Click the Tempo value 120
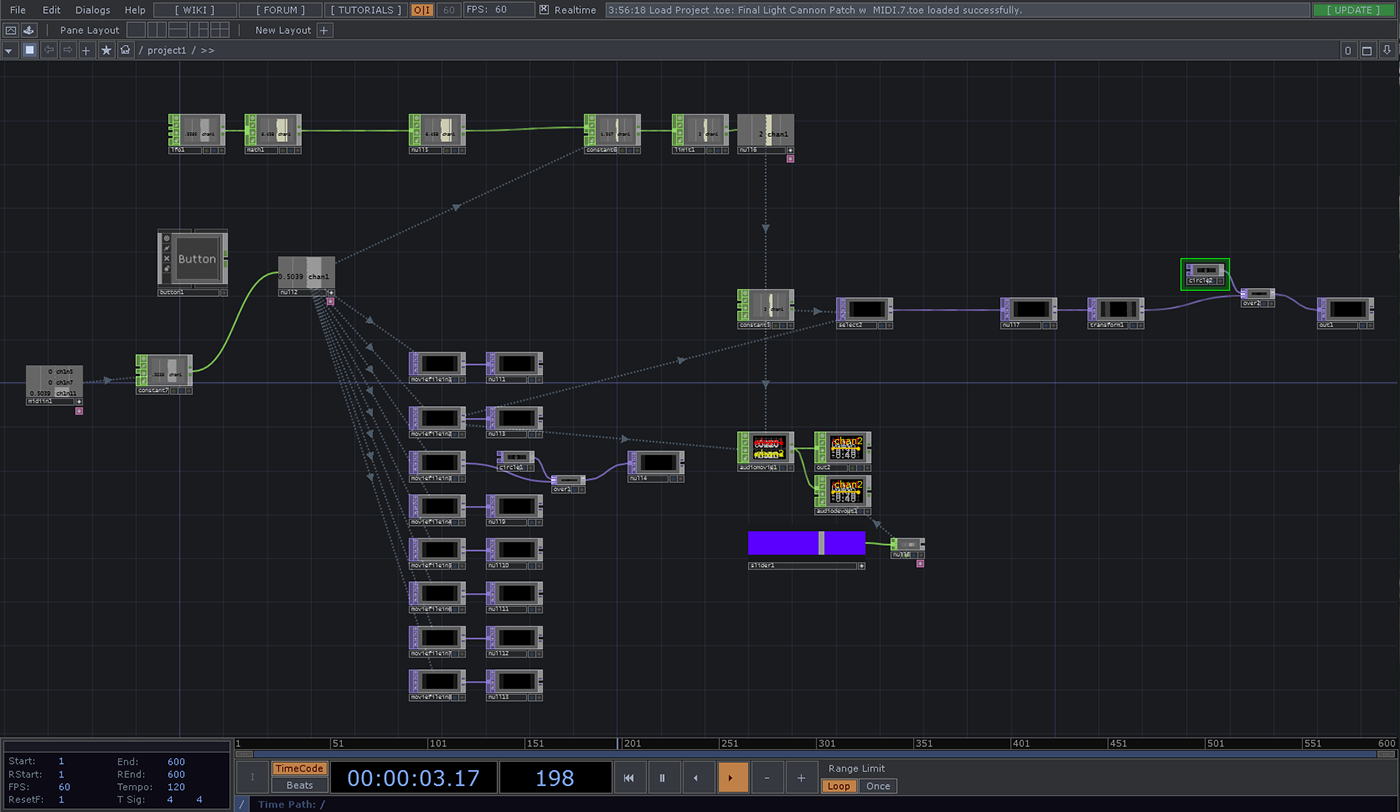1400x812 pixels. point(176,787)
